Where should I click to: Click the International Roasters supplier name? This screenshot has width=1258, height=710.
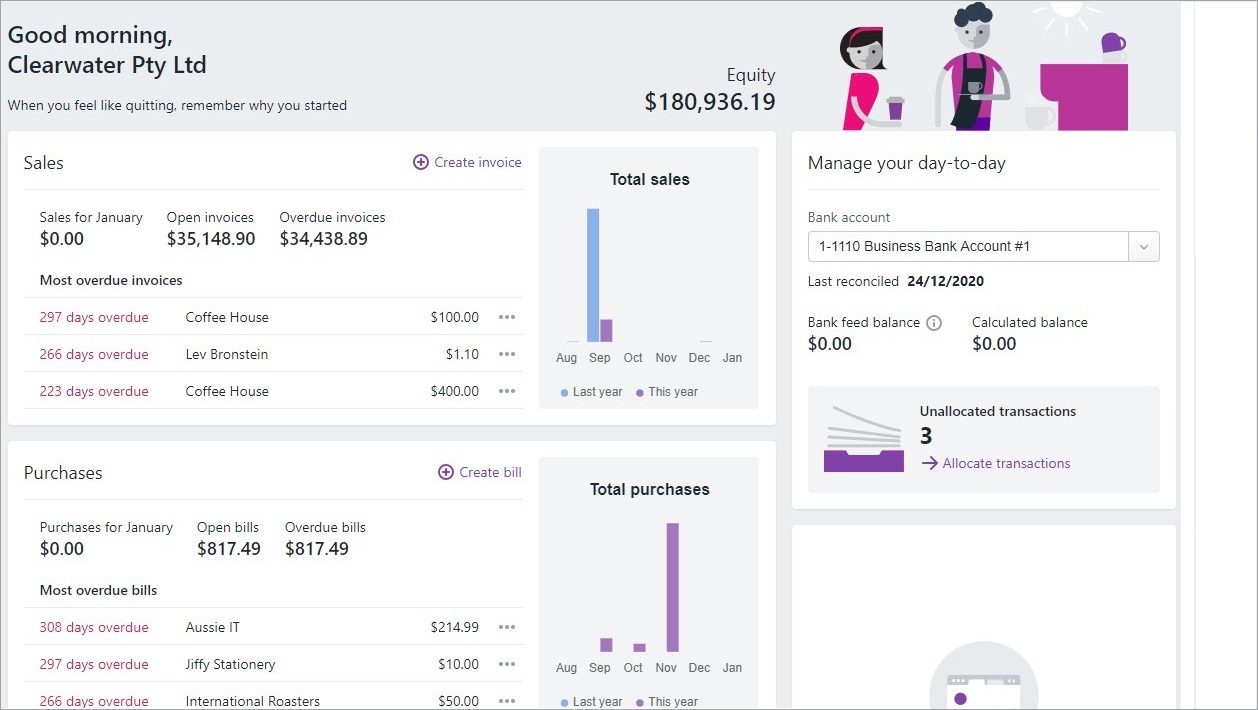coord(253,701)
